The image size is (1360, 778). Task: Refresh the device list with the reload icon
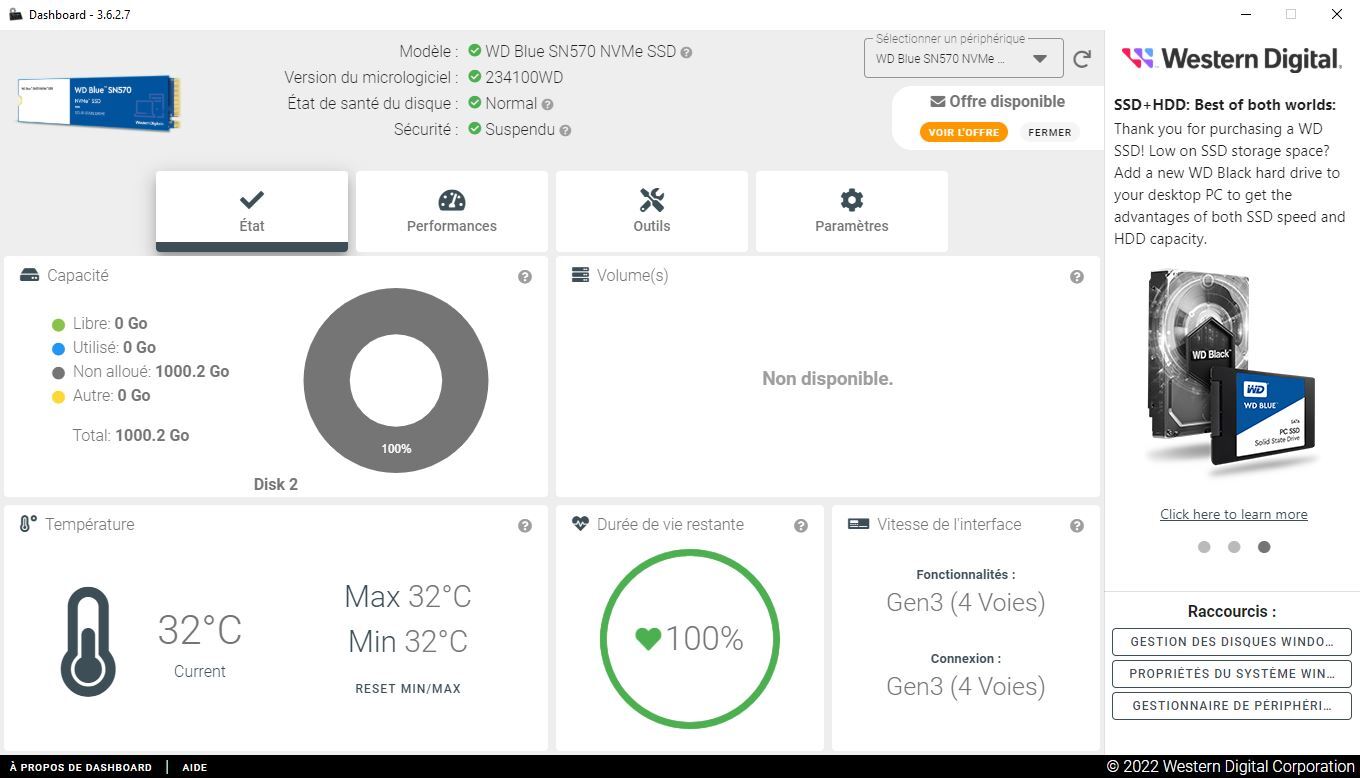pos(1082,59)
